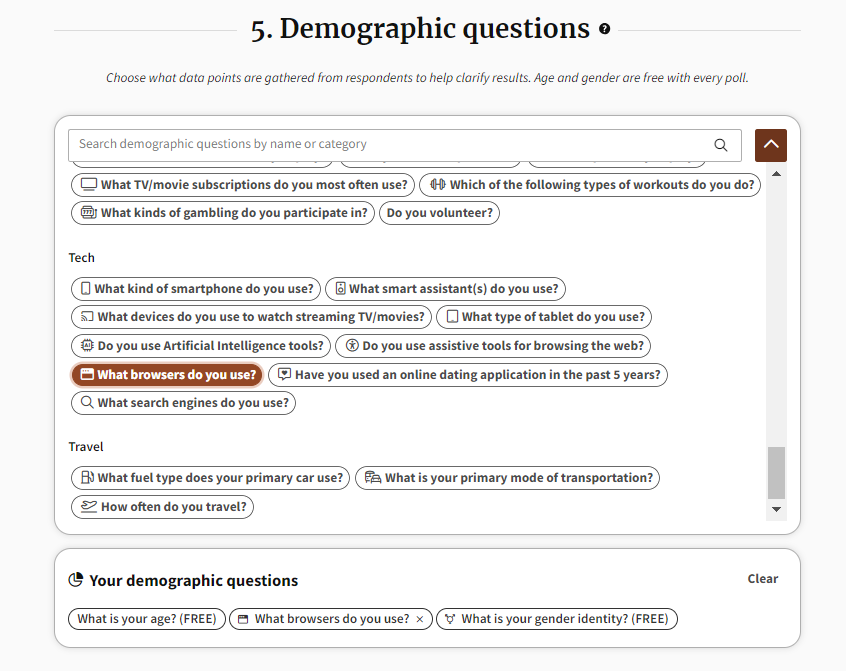Collapse the demographic questions panel with the chevron button

coord(770,145)
